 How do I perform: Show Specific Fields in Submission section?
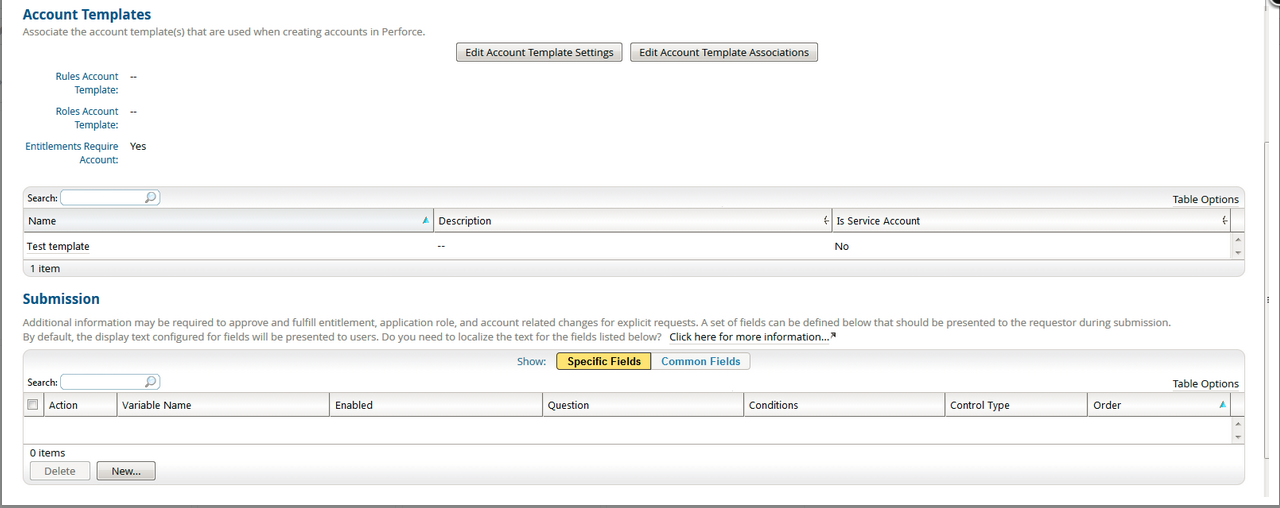point(604,361)
